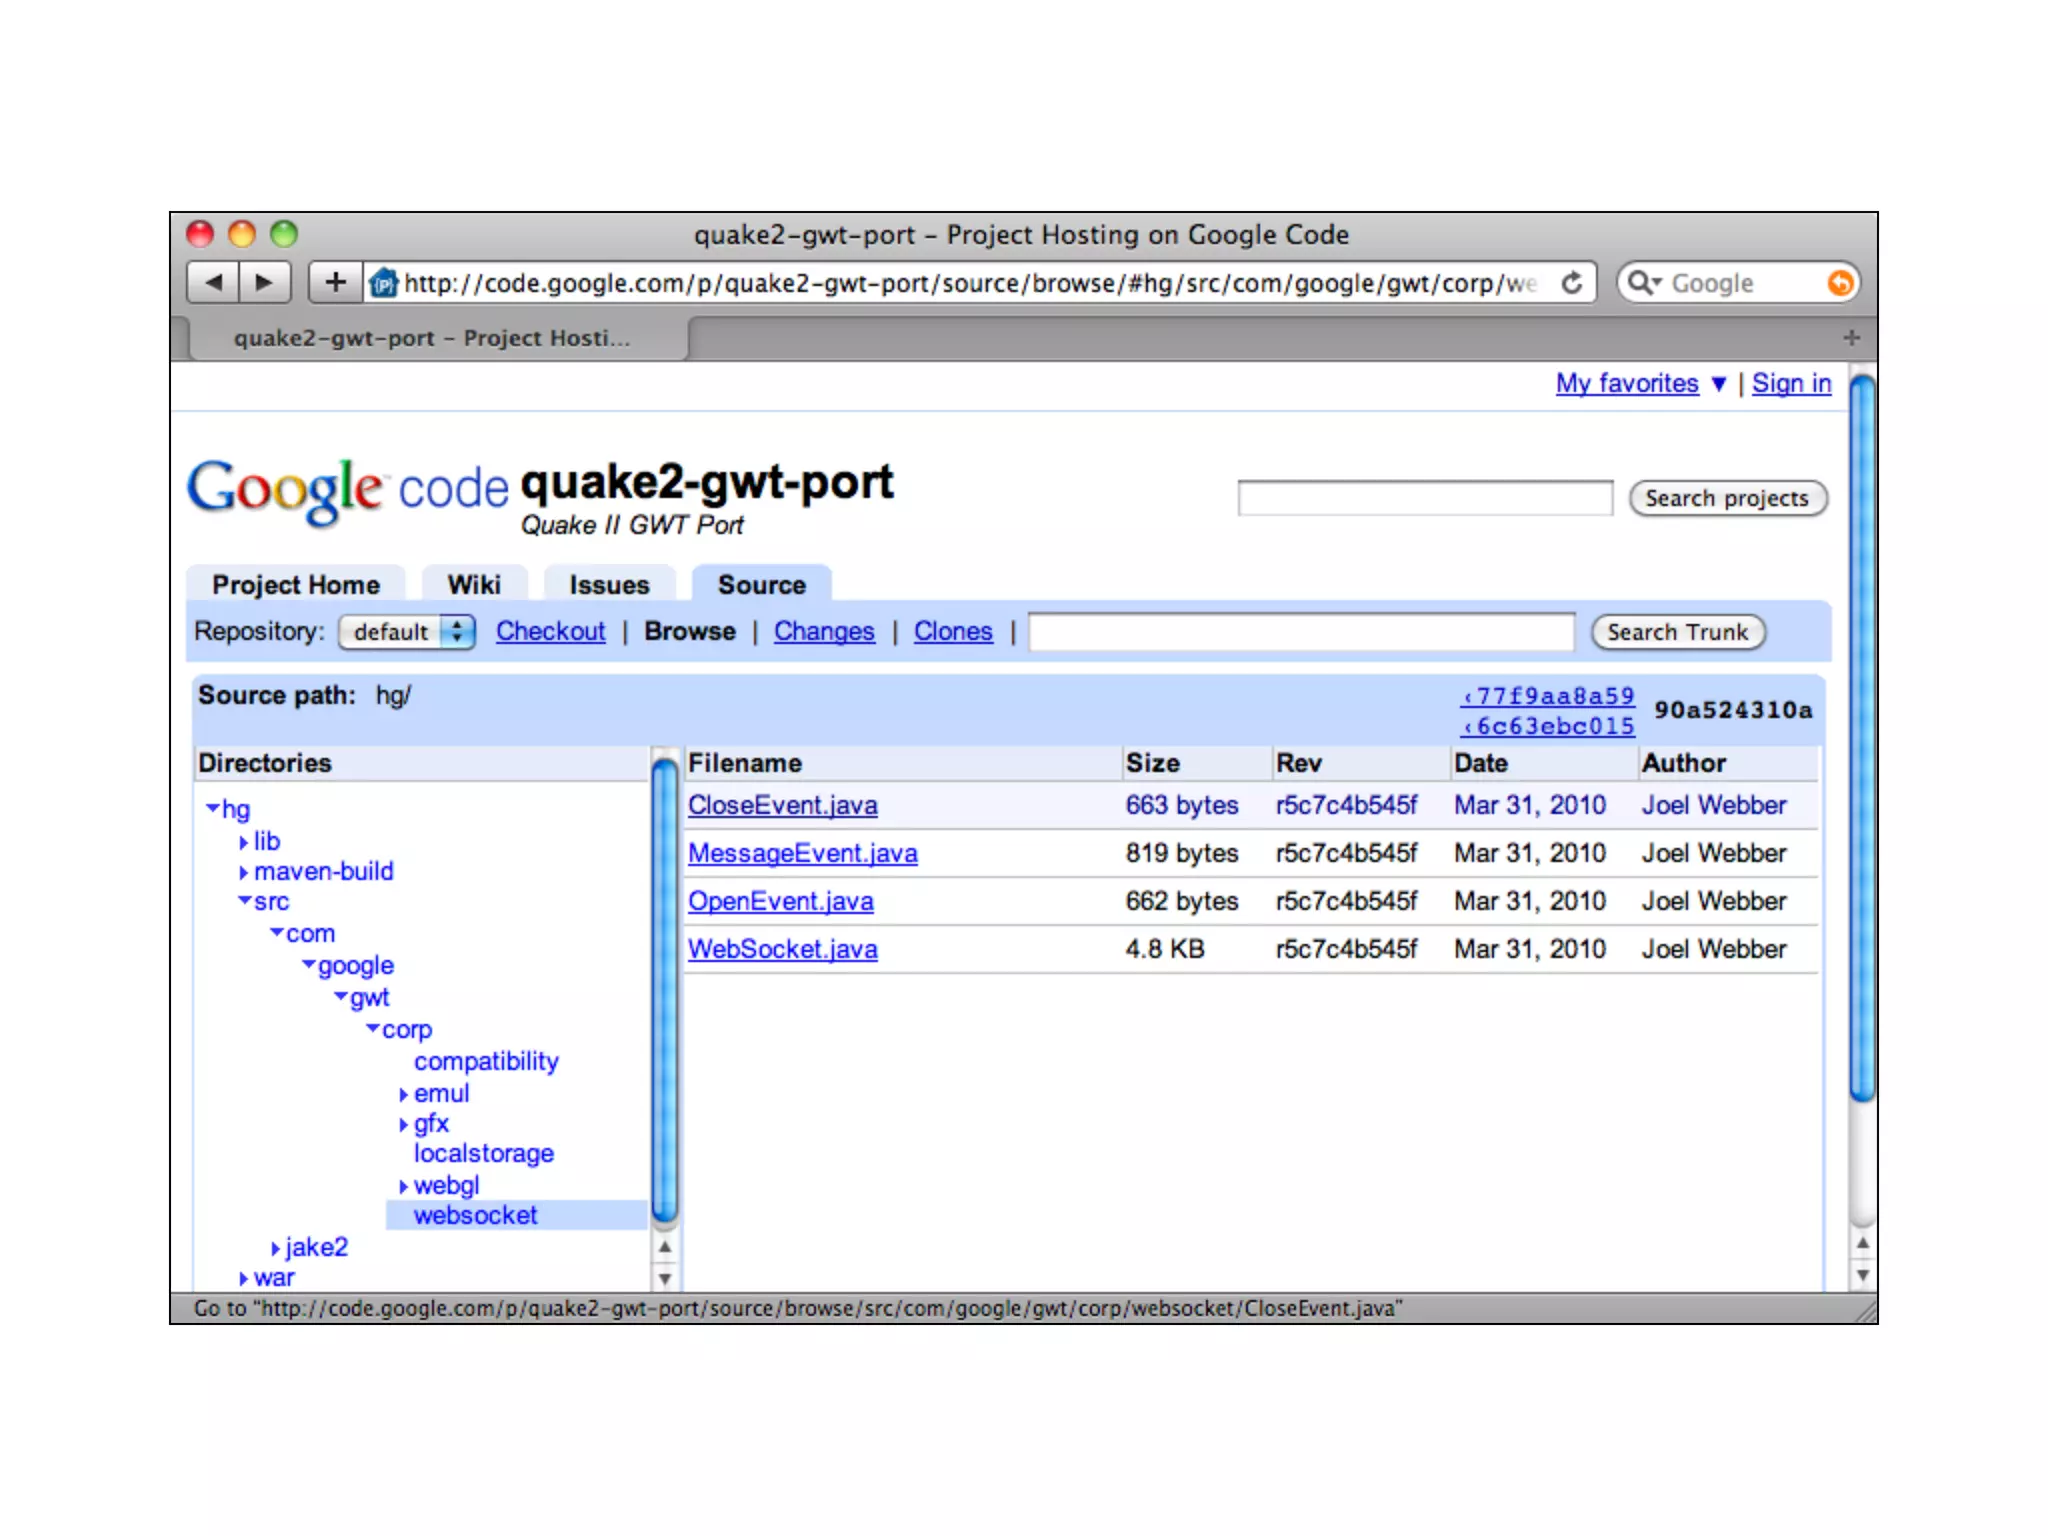
Task: Click the browser forward arrow button
Action: 265,283
